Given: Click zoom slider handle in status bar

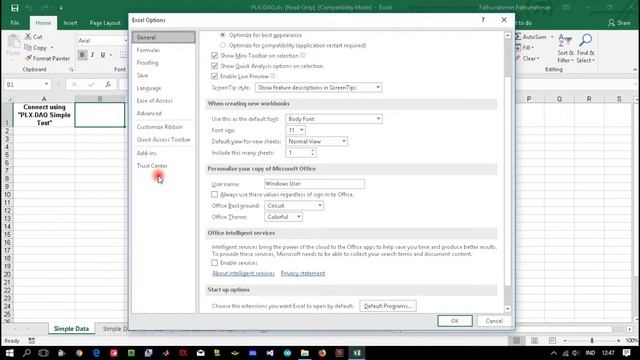Looking at the screenshot, I should tap(592, 340).
